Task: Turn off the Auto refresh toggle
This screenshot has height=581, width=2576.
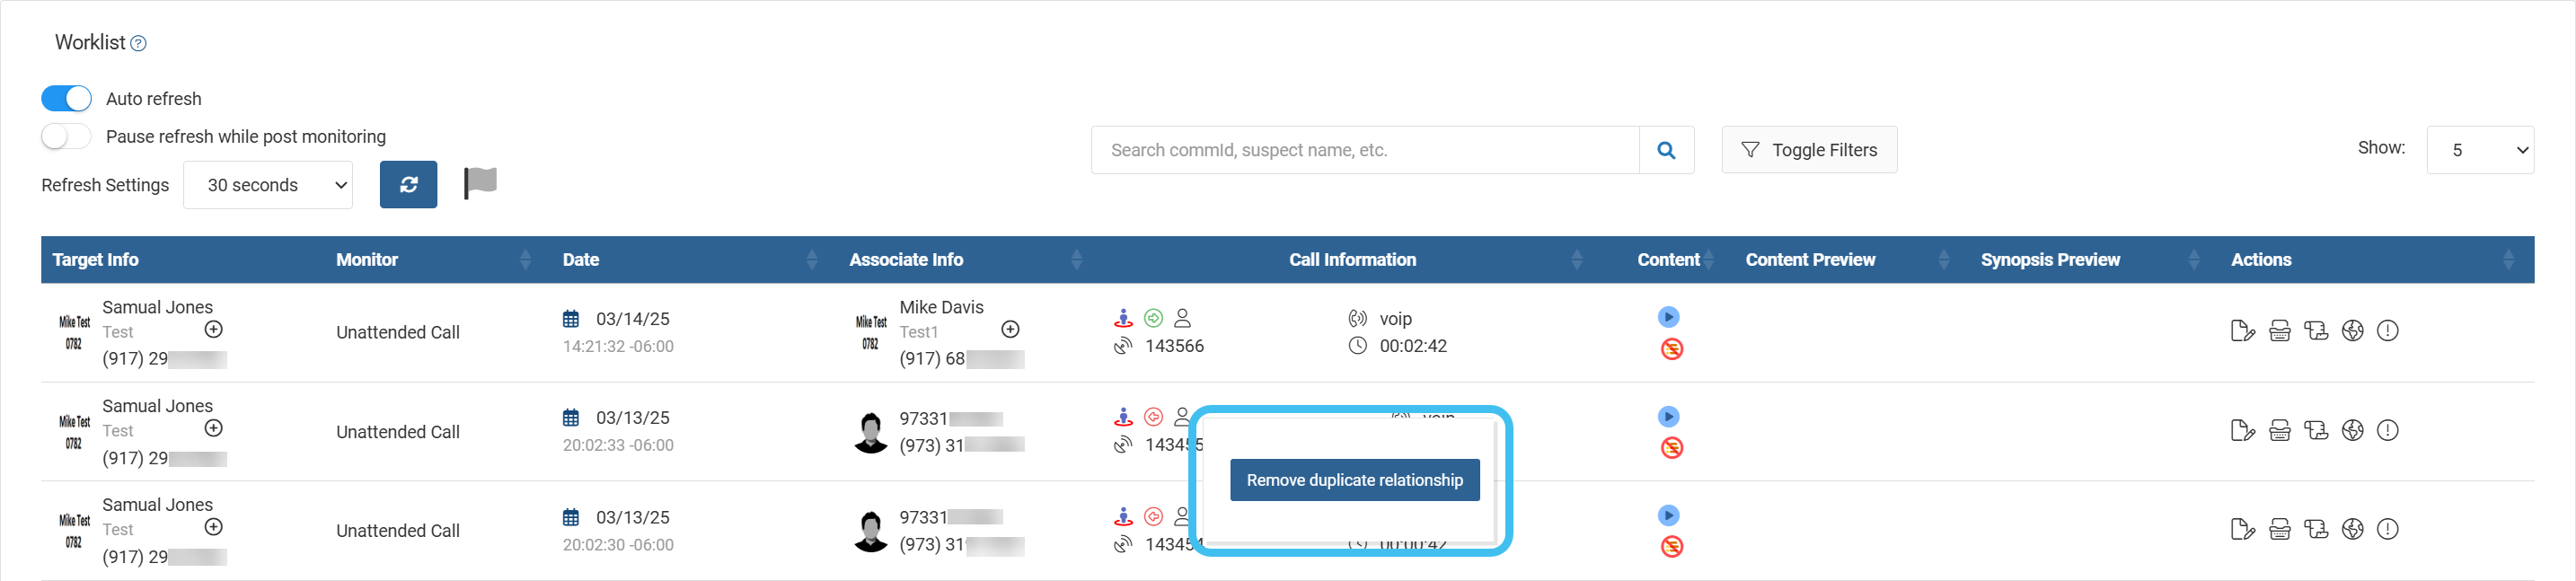Action: tap(66, 99)
